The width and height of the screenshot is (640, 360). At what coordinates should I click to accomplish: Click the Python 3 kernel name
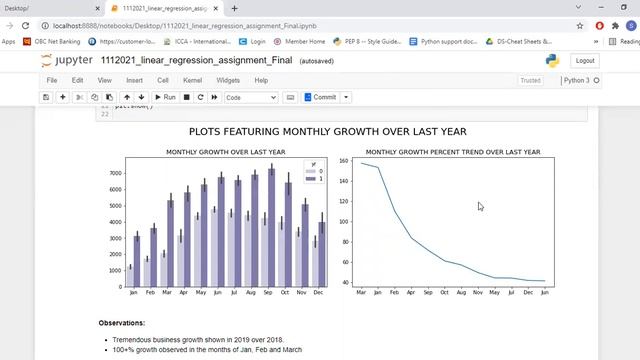click(x=576, y=80)
